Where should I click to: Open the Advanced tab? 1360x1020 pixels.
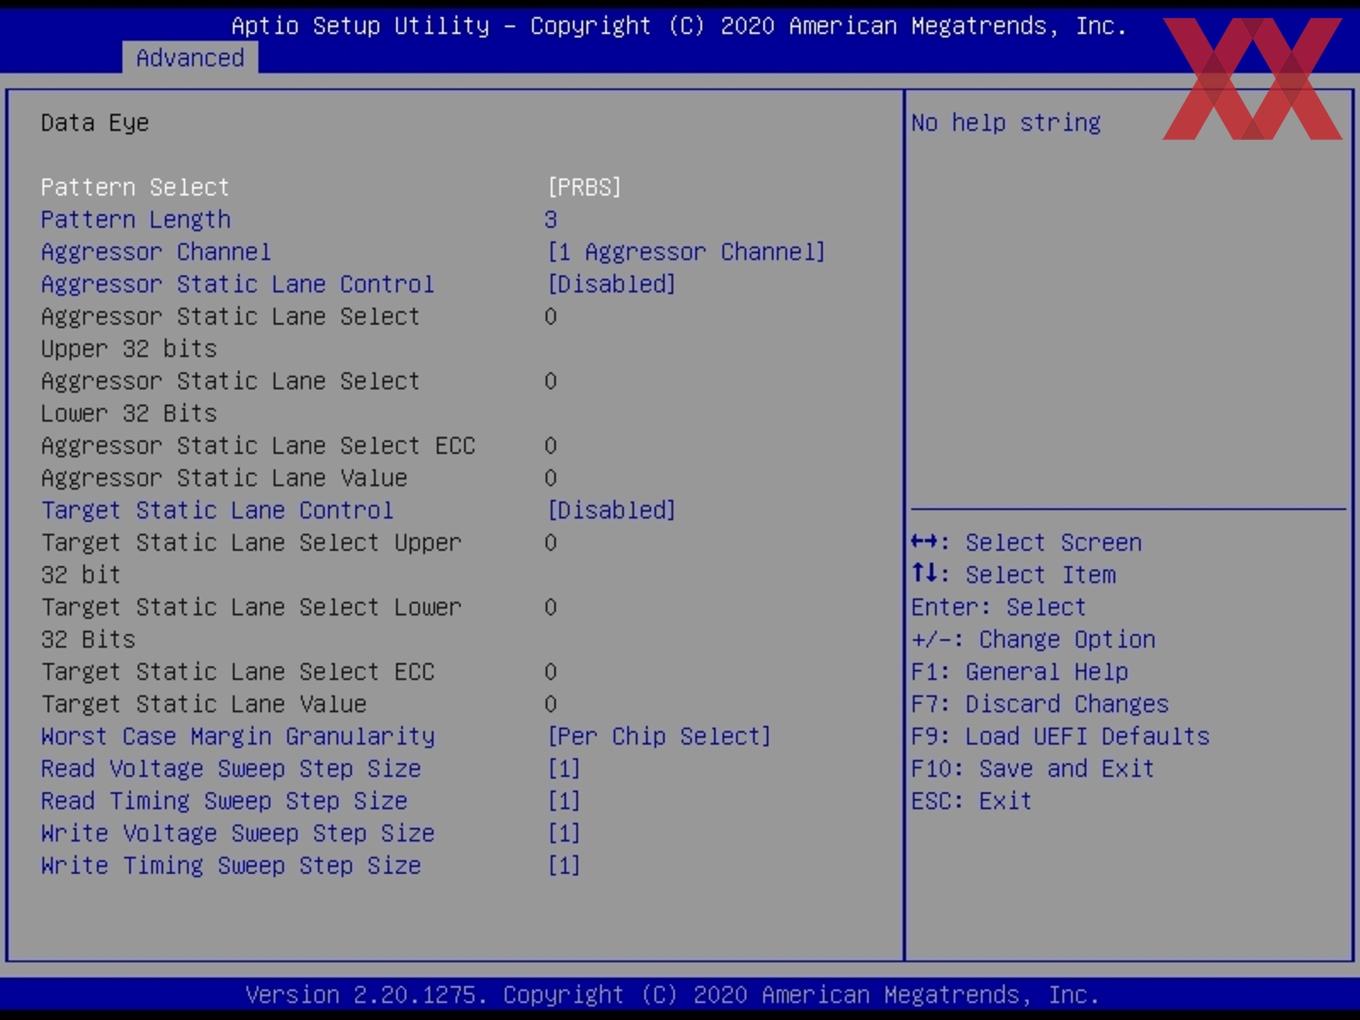pos(190,58)
